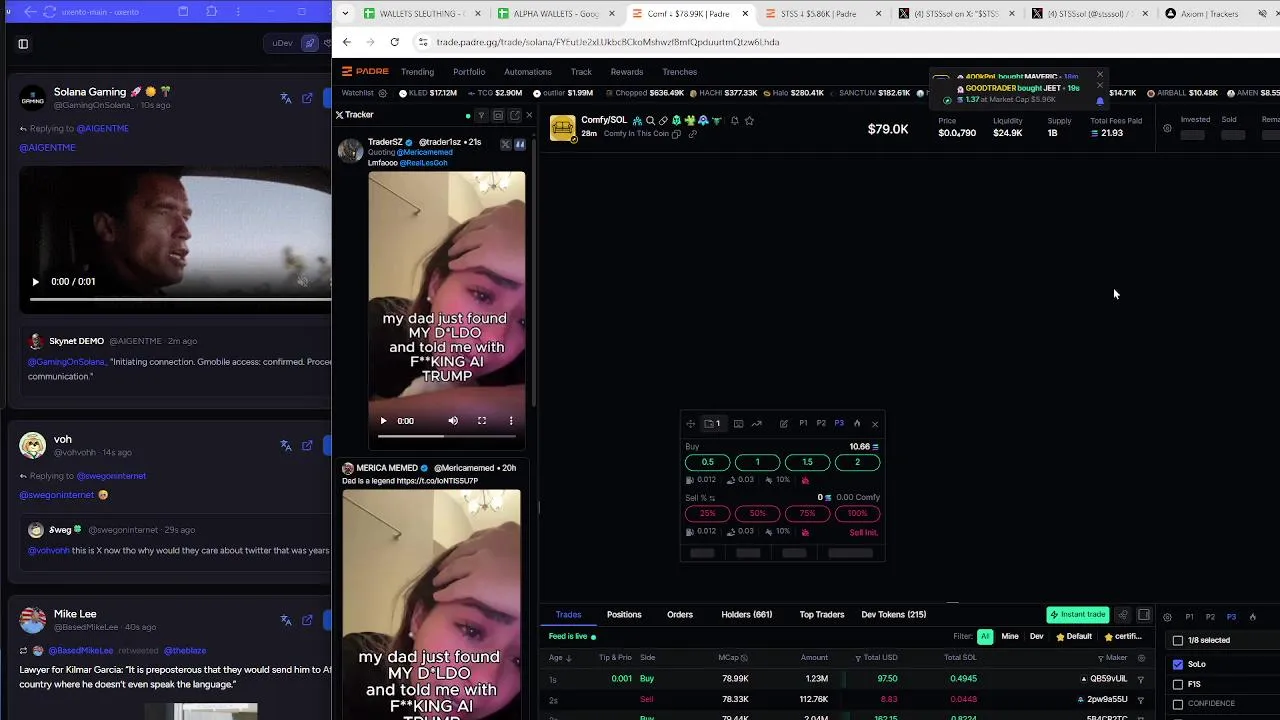1280x720 pixels.
Task: Open the Total USD column filter
Action: 858,657
